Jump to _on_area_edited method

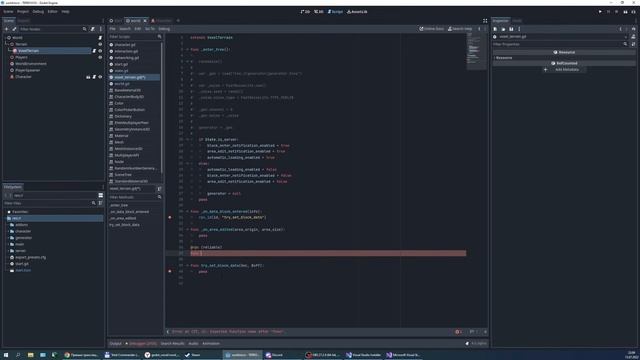pos(123,218)
